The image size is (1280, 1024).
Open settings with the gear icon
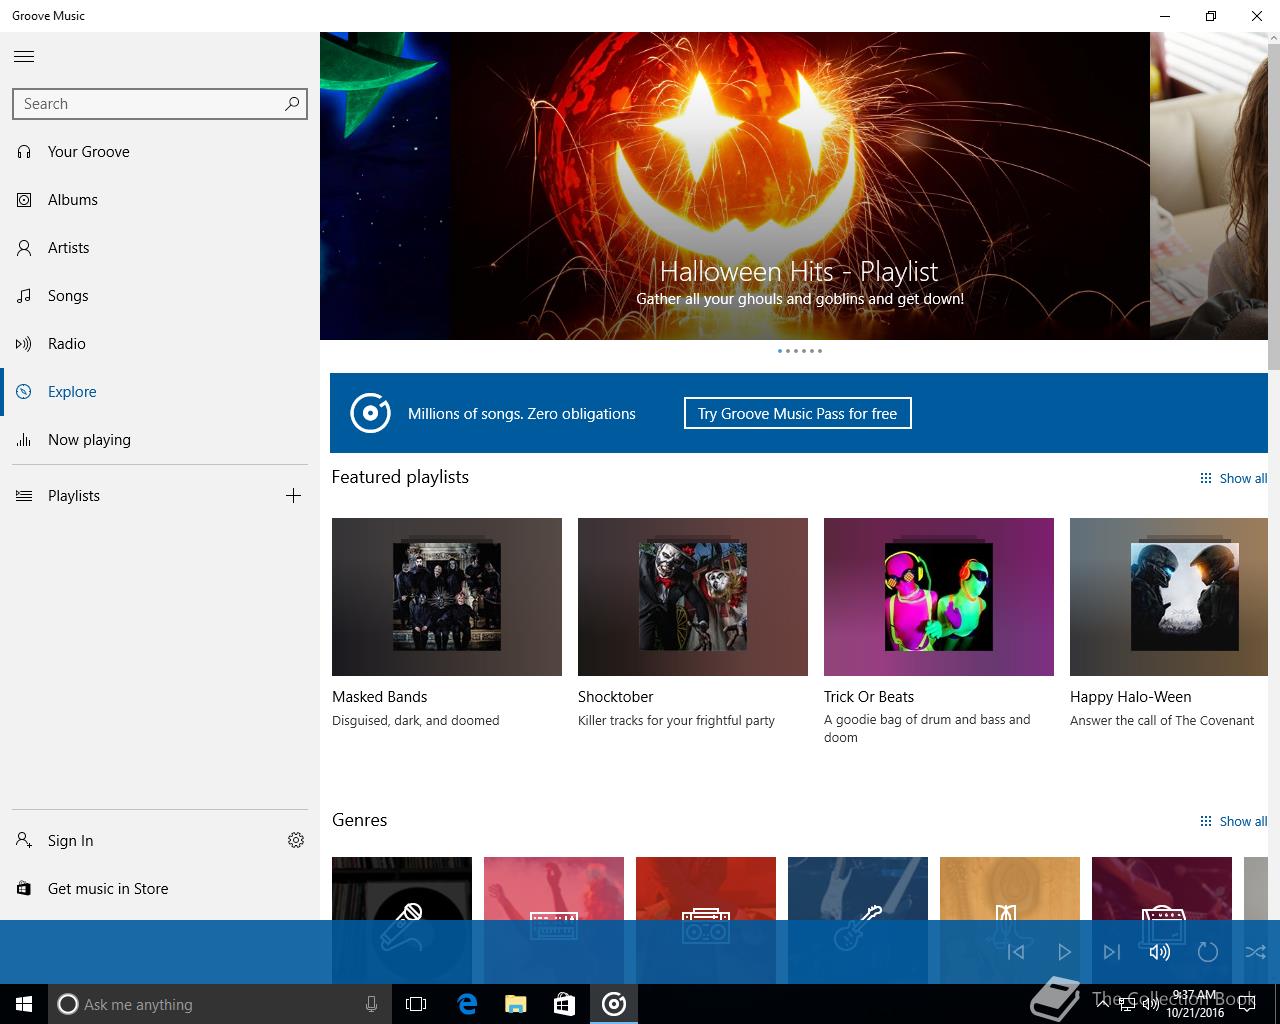[296, 840]
